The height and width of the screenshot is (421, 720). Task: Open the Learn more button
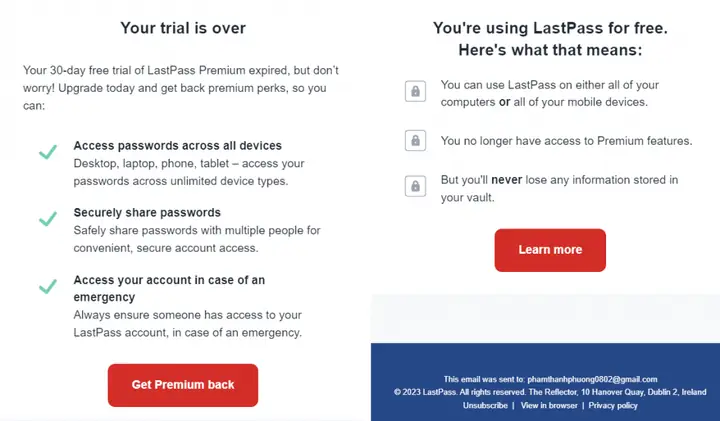(x=550, y=250)
